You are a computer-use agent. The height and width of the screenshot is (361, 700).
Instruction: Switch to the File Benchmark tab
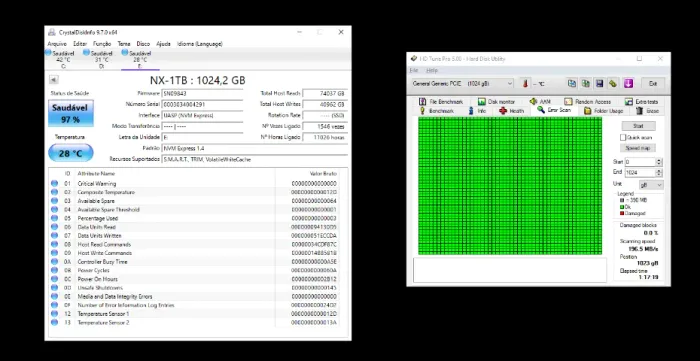pos(441,102)
